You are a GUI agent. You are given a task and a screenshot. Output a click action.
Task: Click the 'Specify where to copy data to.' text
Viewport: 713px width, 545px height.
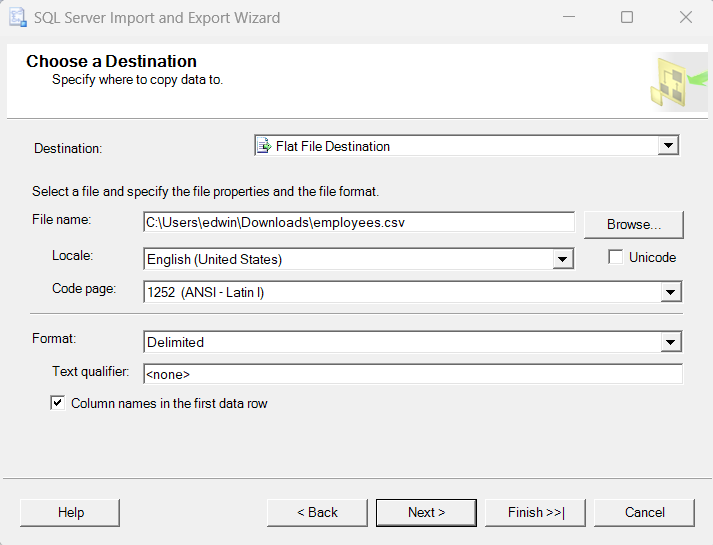click(137, 80)
